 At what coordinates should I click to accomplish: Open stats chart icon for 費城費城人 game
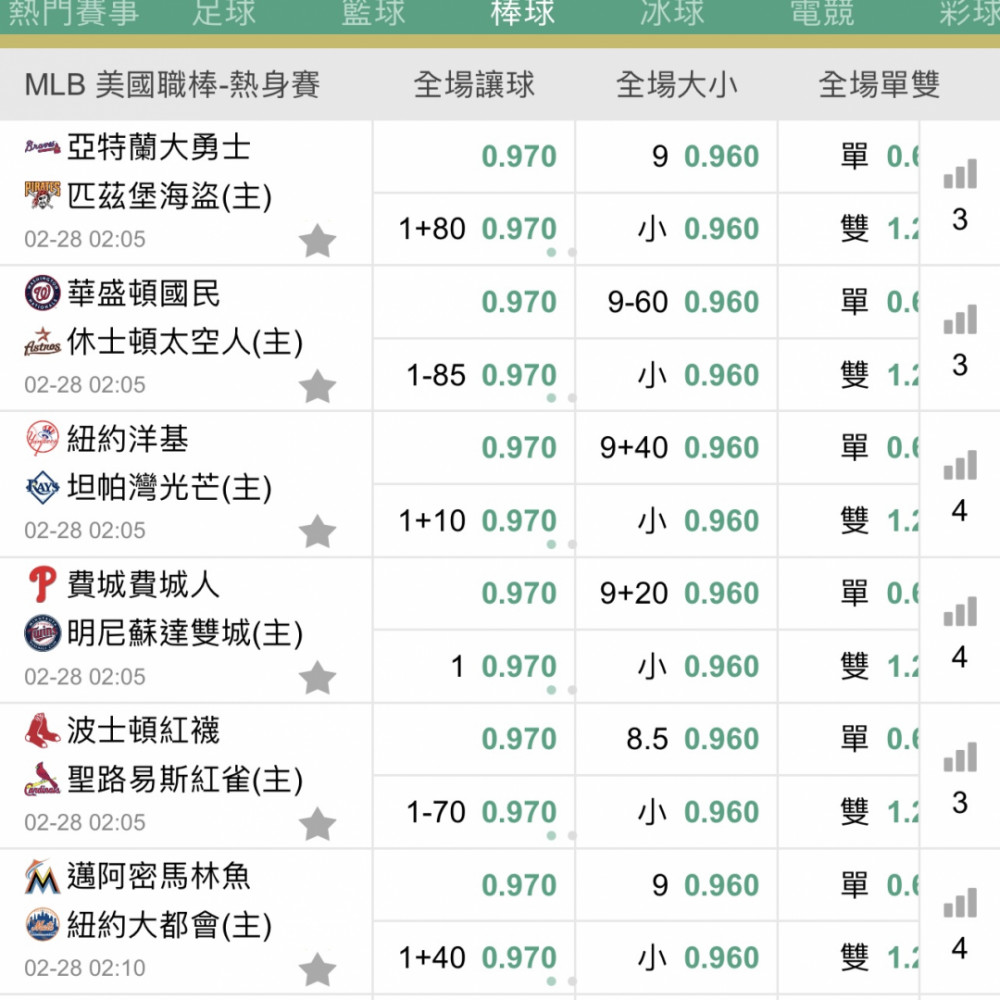click(960, 611)
